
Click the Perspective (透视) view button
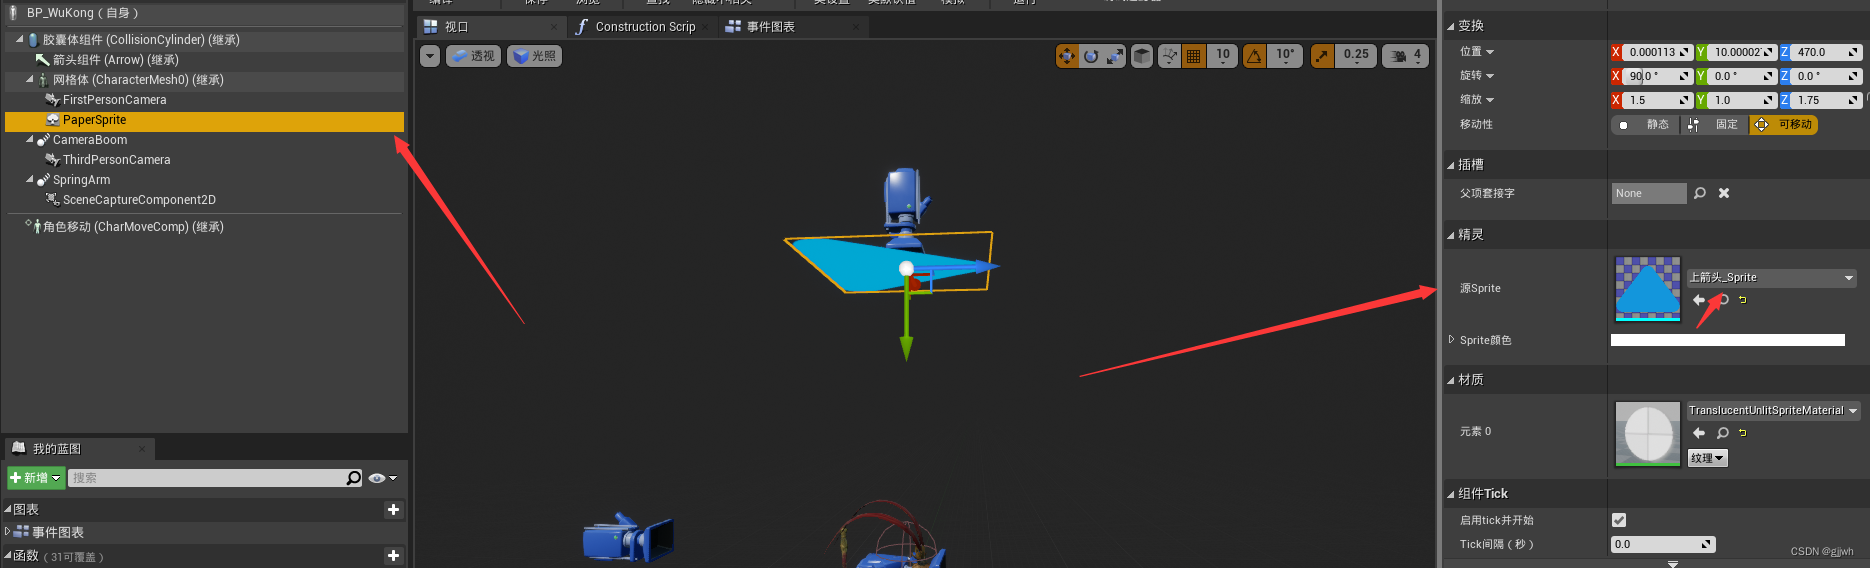pos(473,56)
